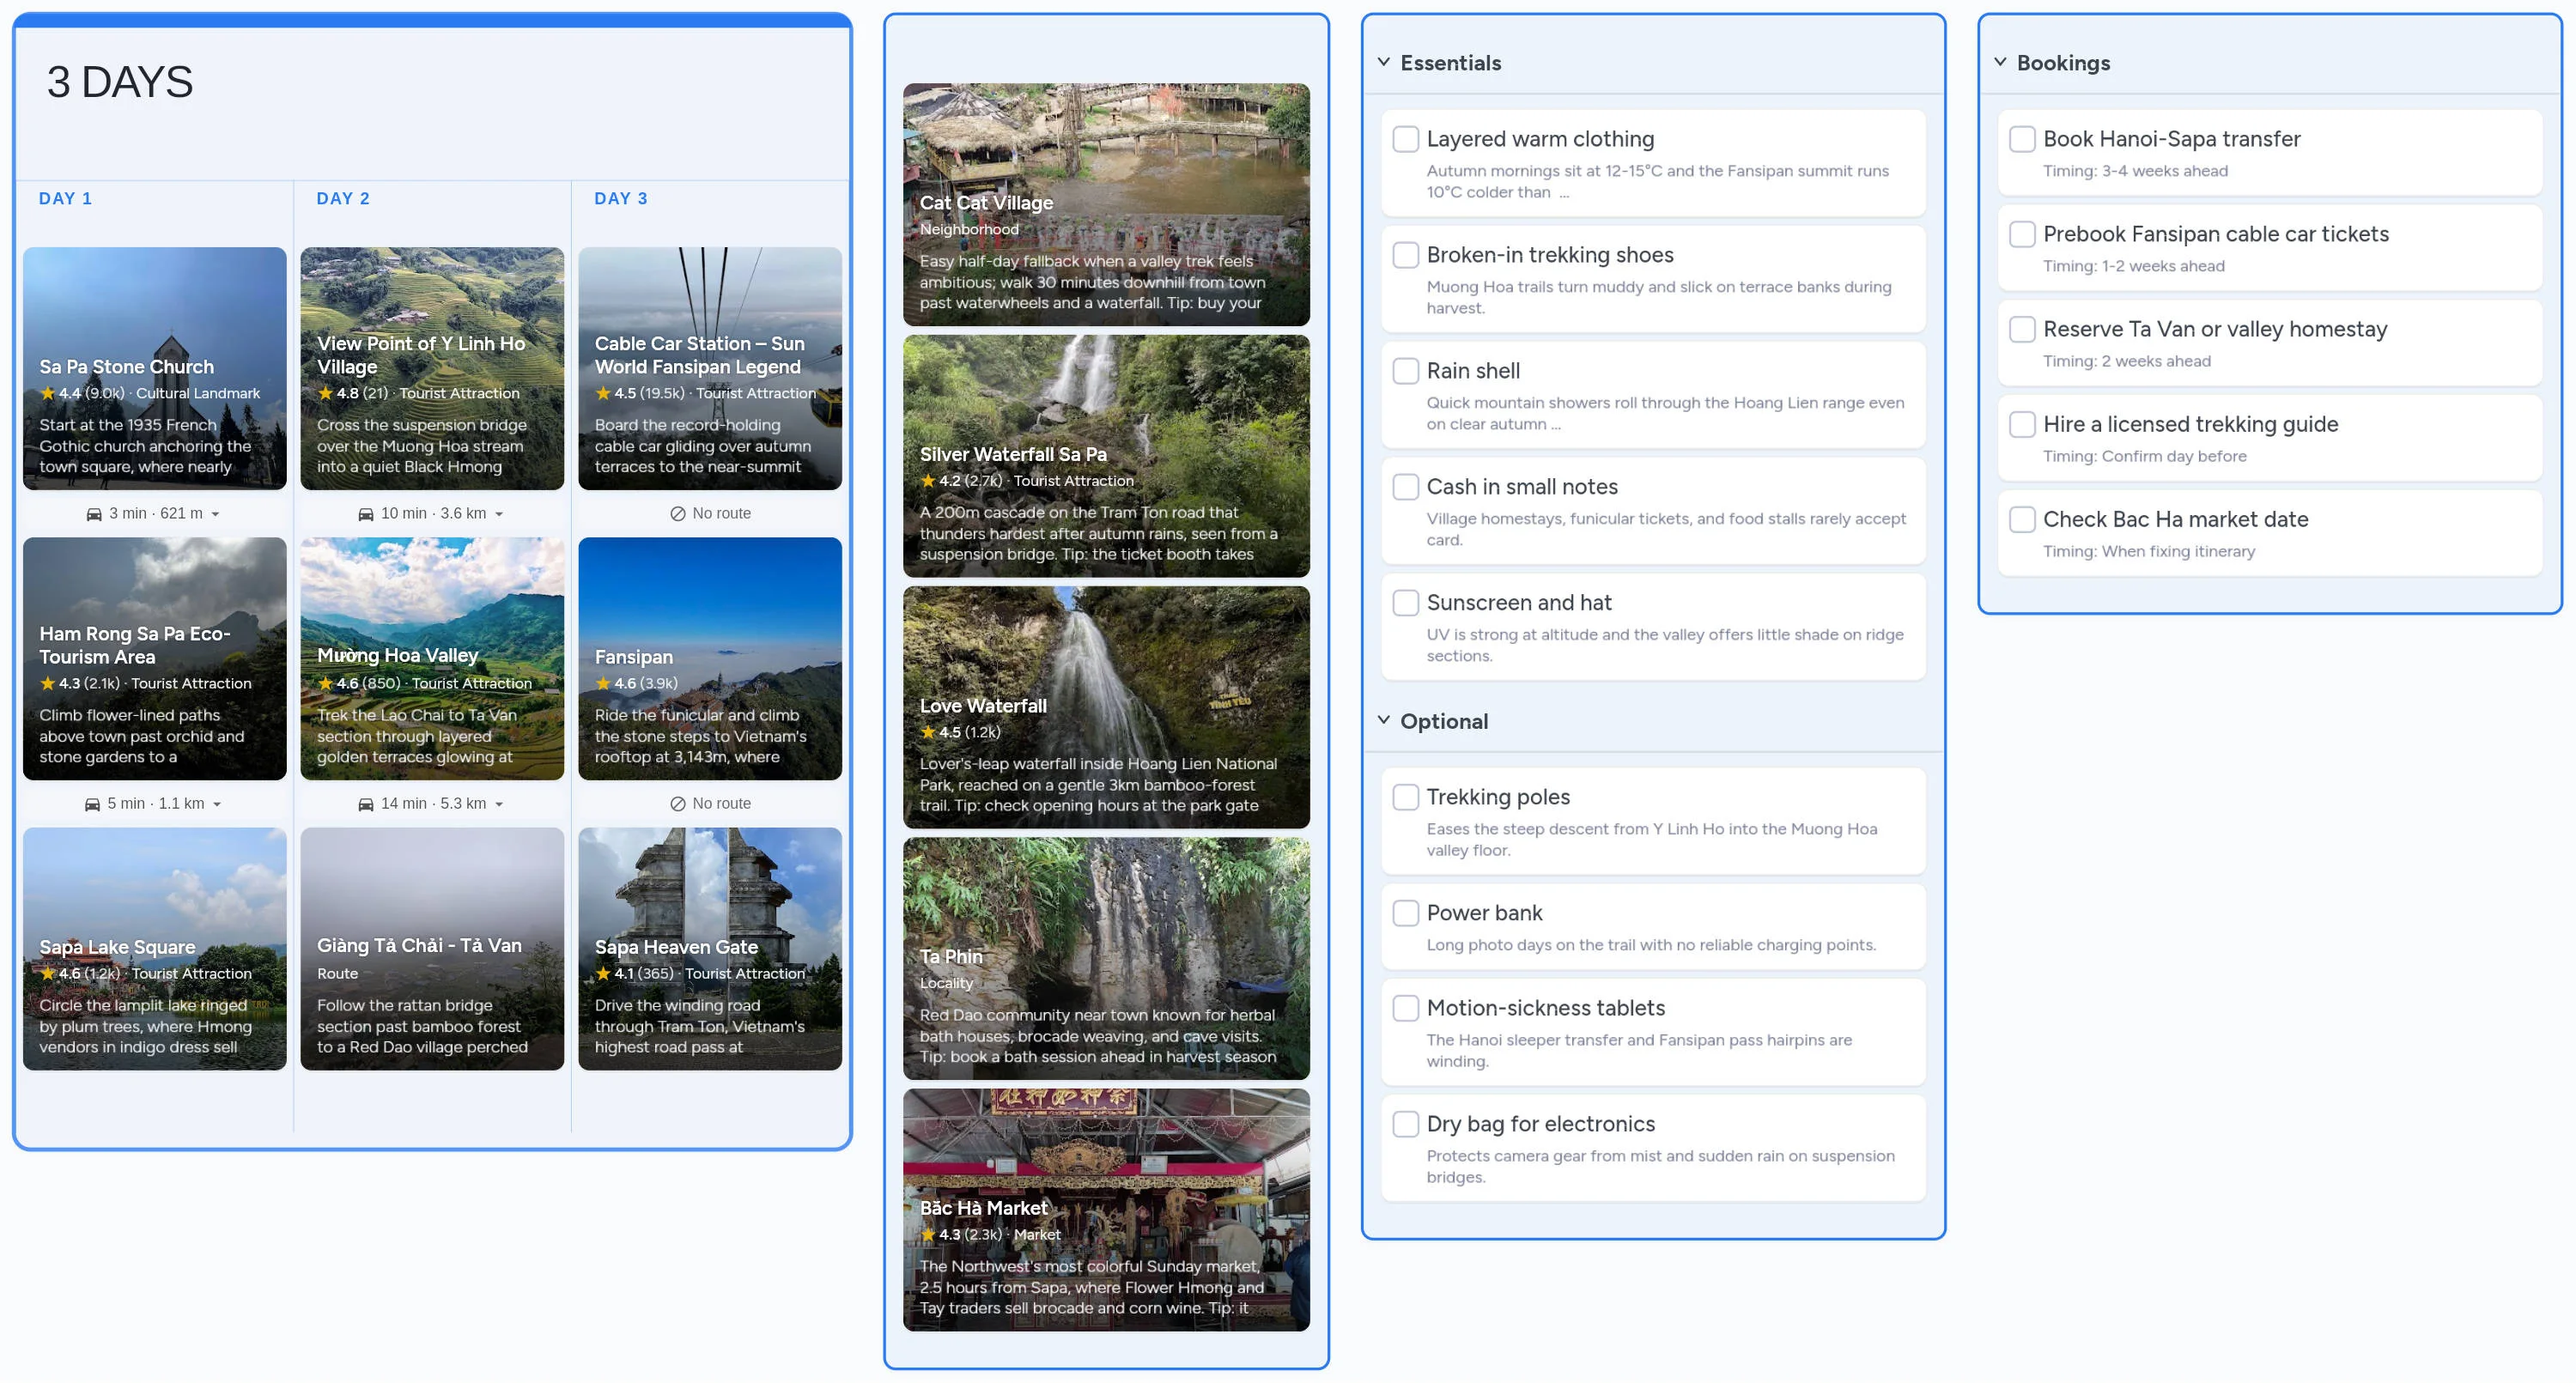Open route options dropdown for 14 min · 5.3 km
2576x1383 pixels.
pos(499,804)
